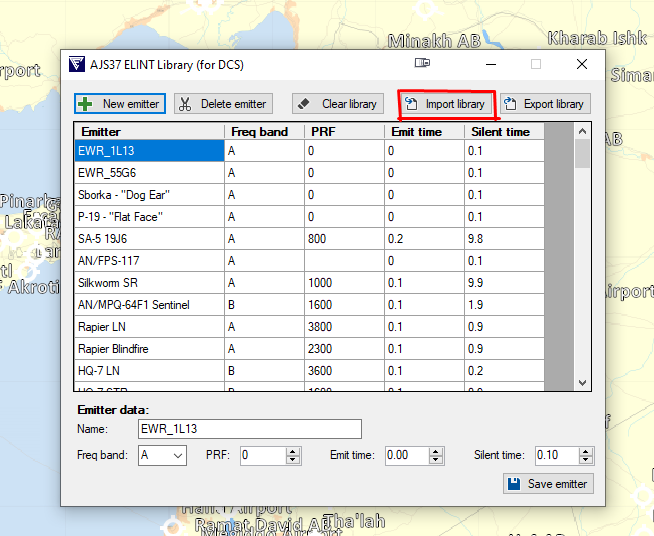Click the table scroll down arrow

pos(582,382)
